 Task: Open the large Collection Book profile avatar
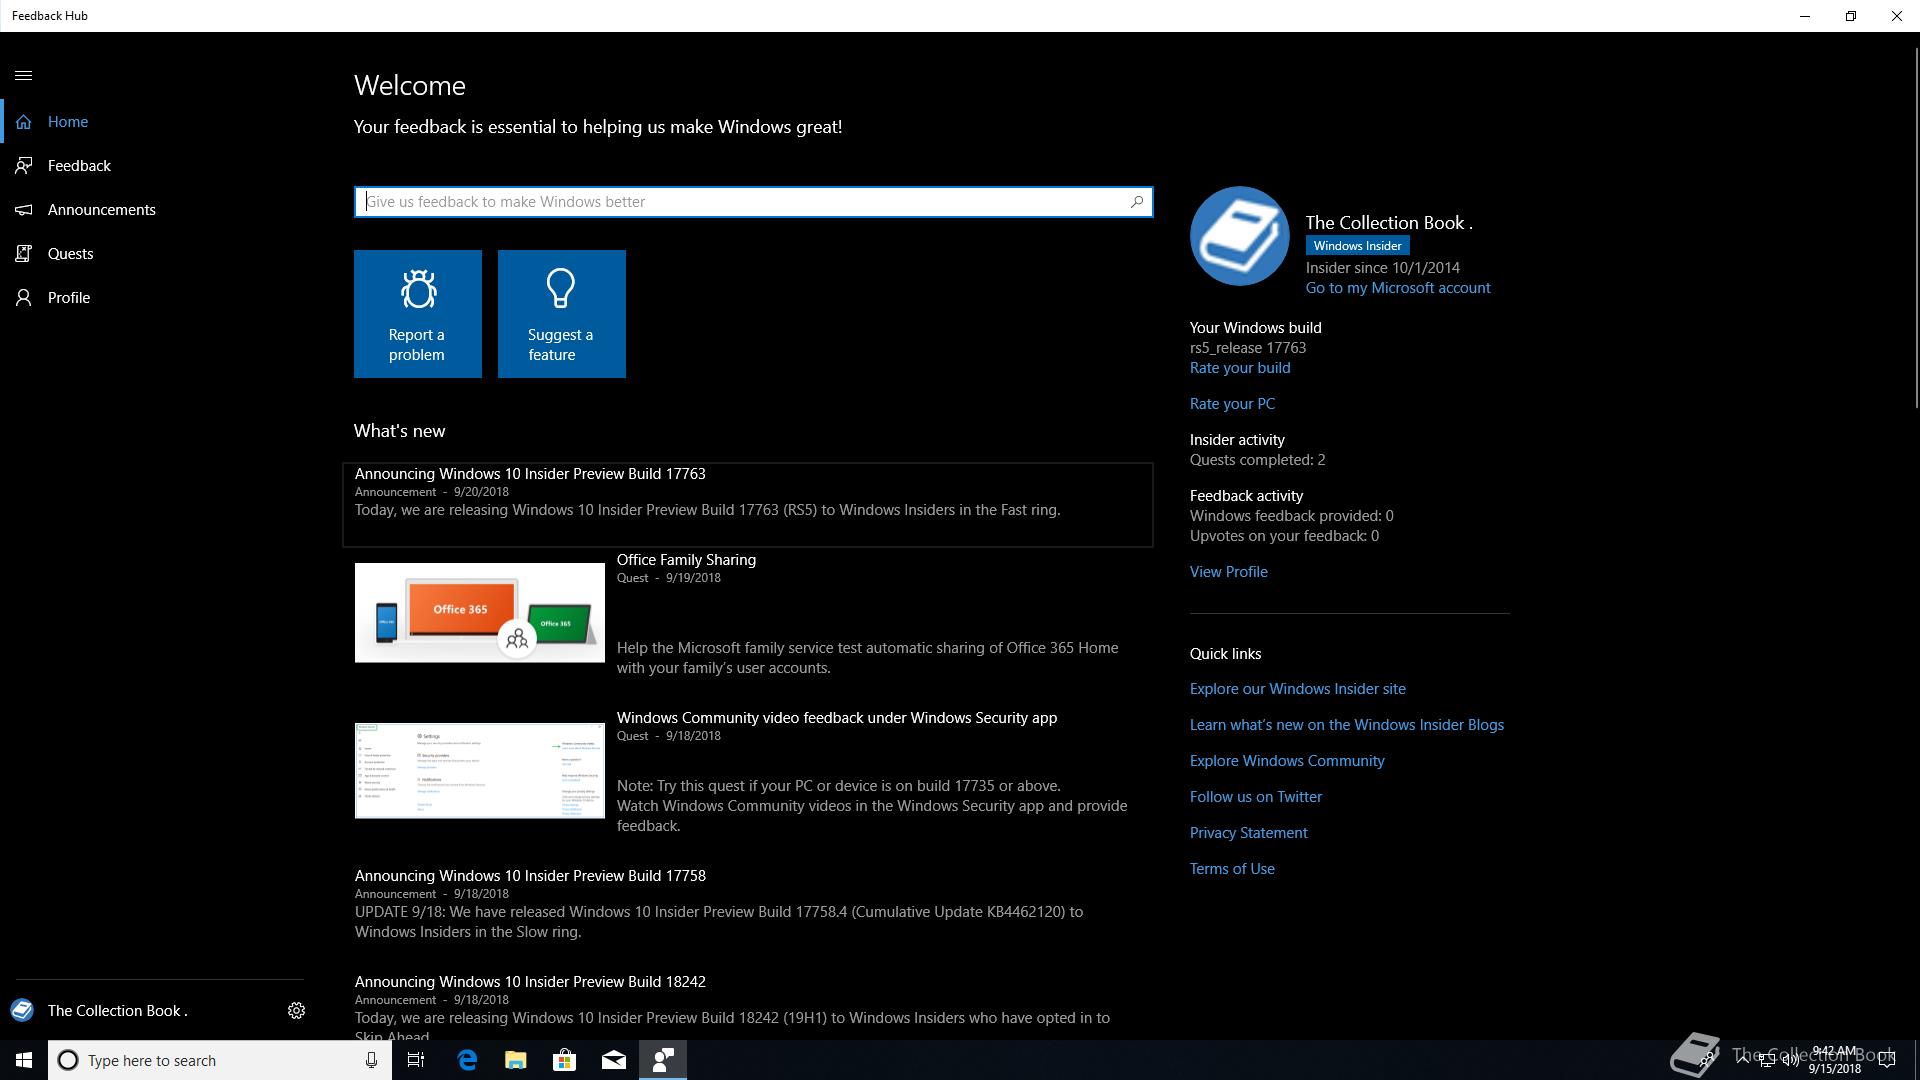(1240, 236)
